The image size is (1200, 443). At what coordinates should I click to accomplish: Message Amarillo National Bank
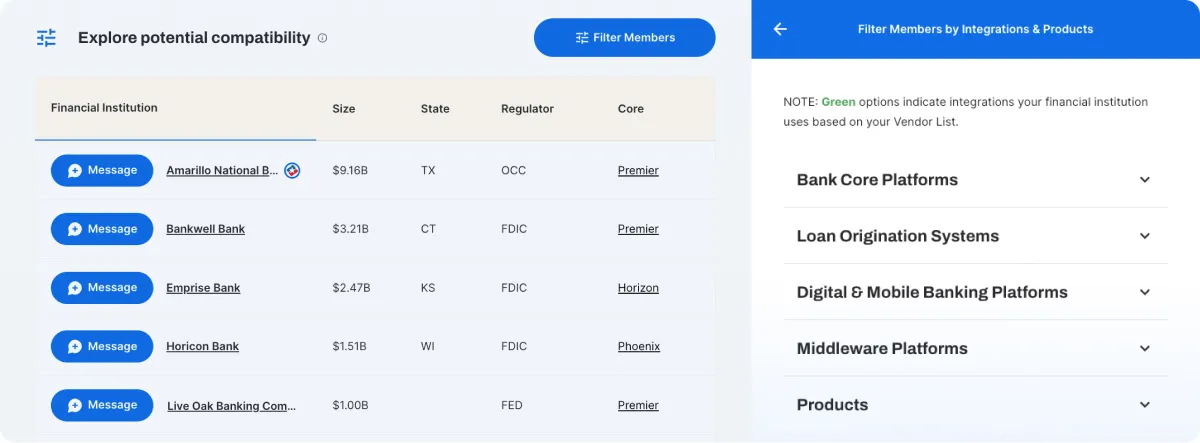point(102,171)
